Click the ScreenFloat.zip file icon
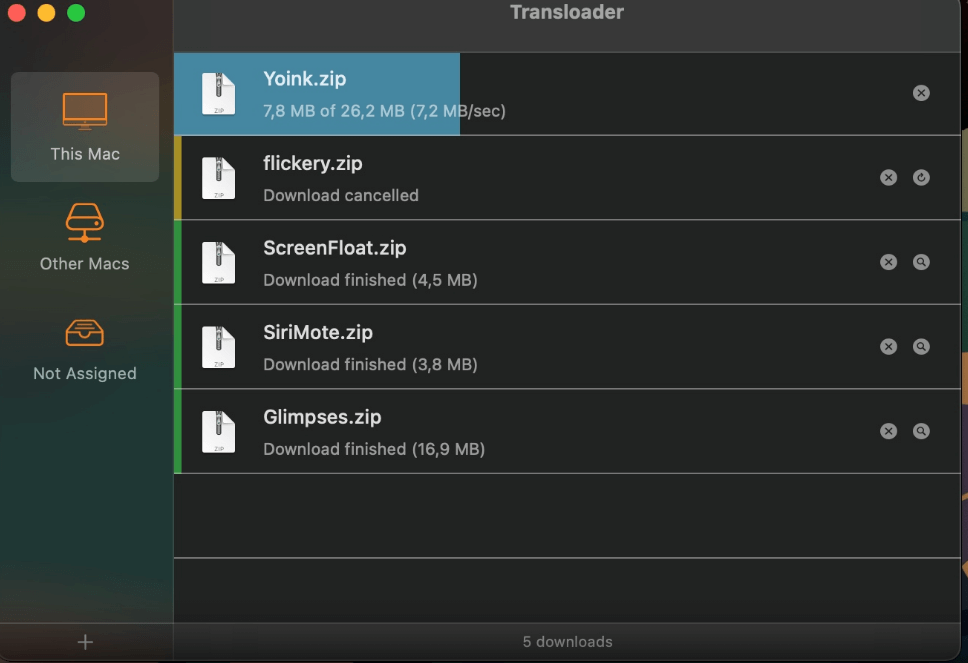968x663 pixels. (x=219, y=263)
